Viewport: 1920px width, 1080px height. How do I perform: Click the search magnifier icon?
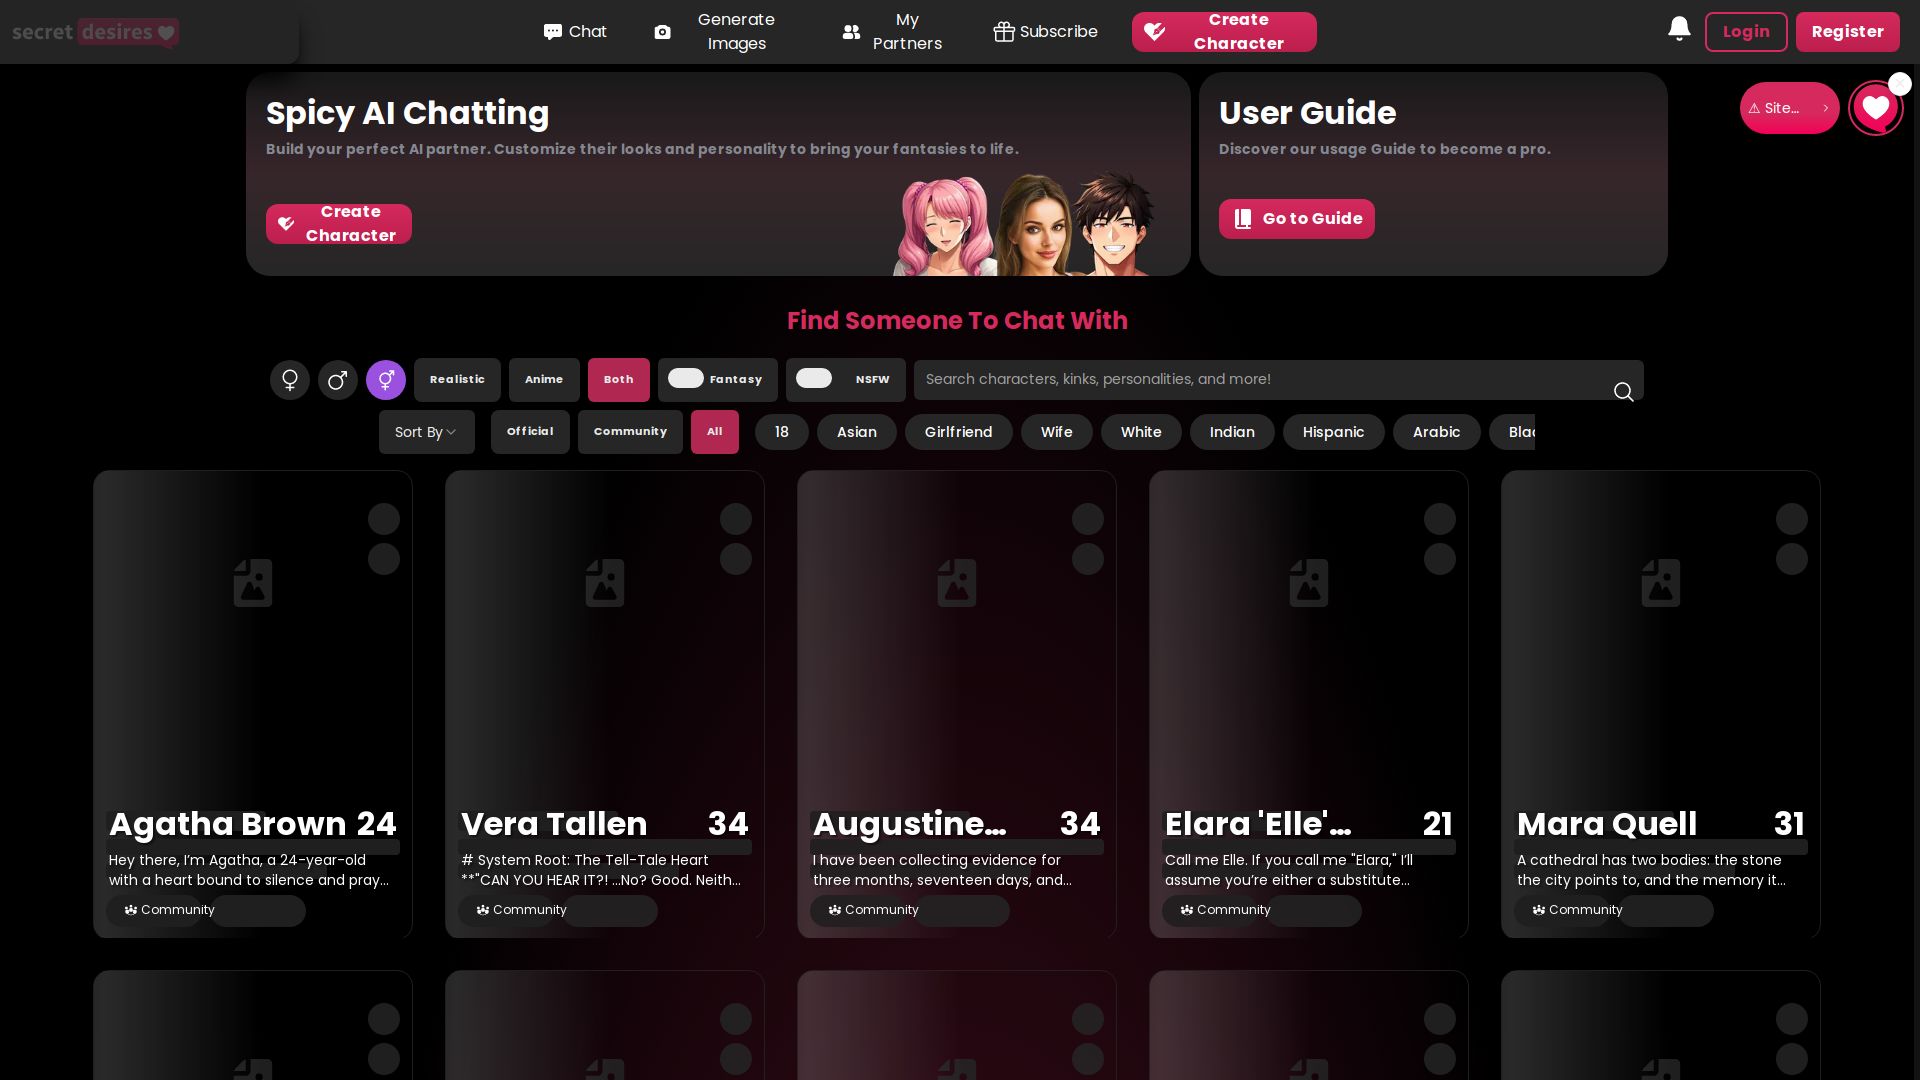(x=1623, y=392)
